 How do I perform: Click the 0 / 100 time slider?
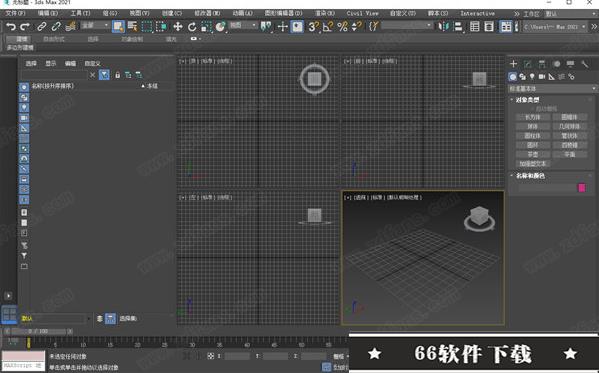point(38,331)
